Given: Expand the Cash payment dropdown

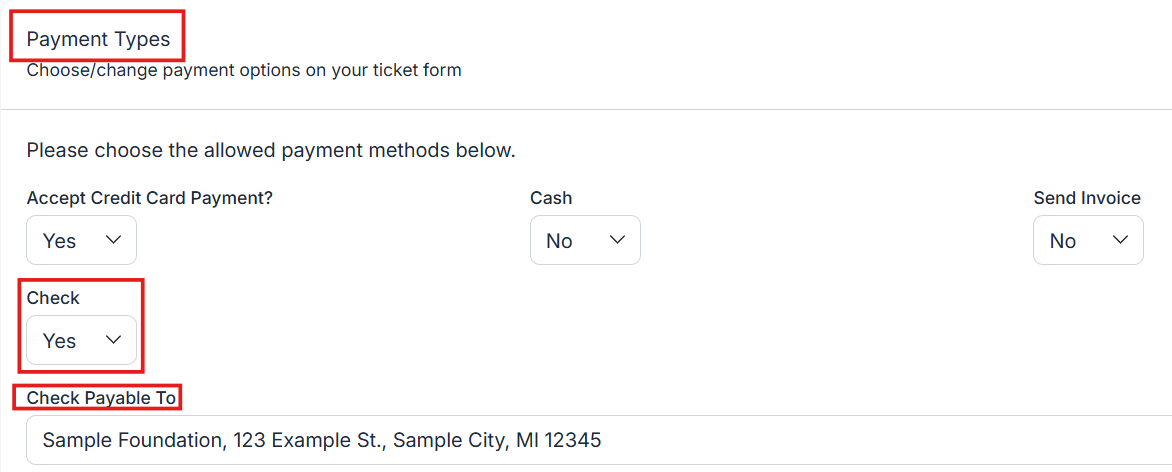Looking at the screenshot, I should coord(585,240).
